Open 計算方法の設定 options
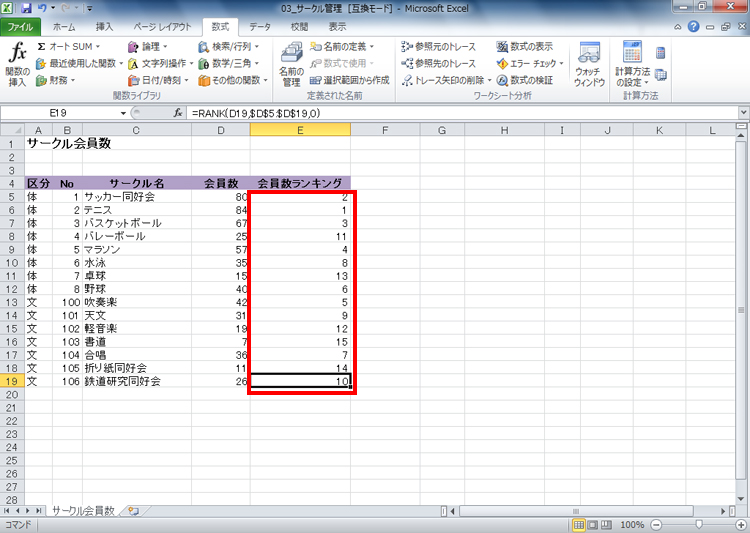 pyautogui.click(x=632, y=65)
